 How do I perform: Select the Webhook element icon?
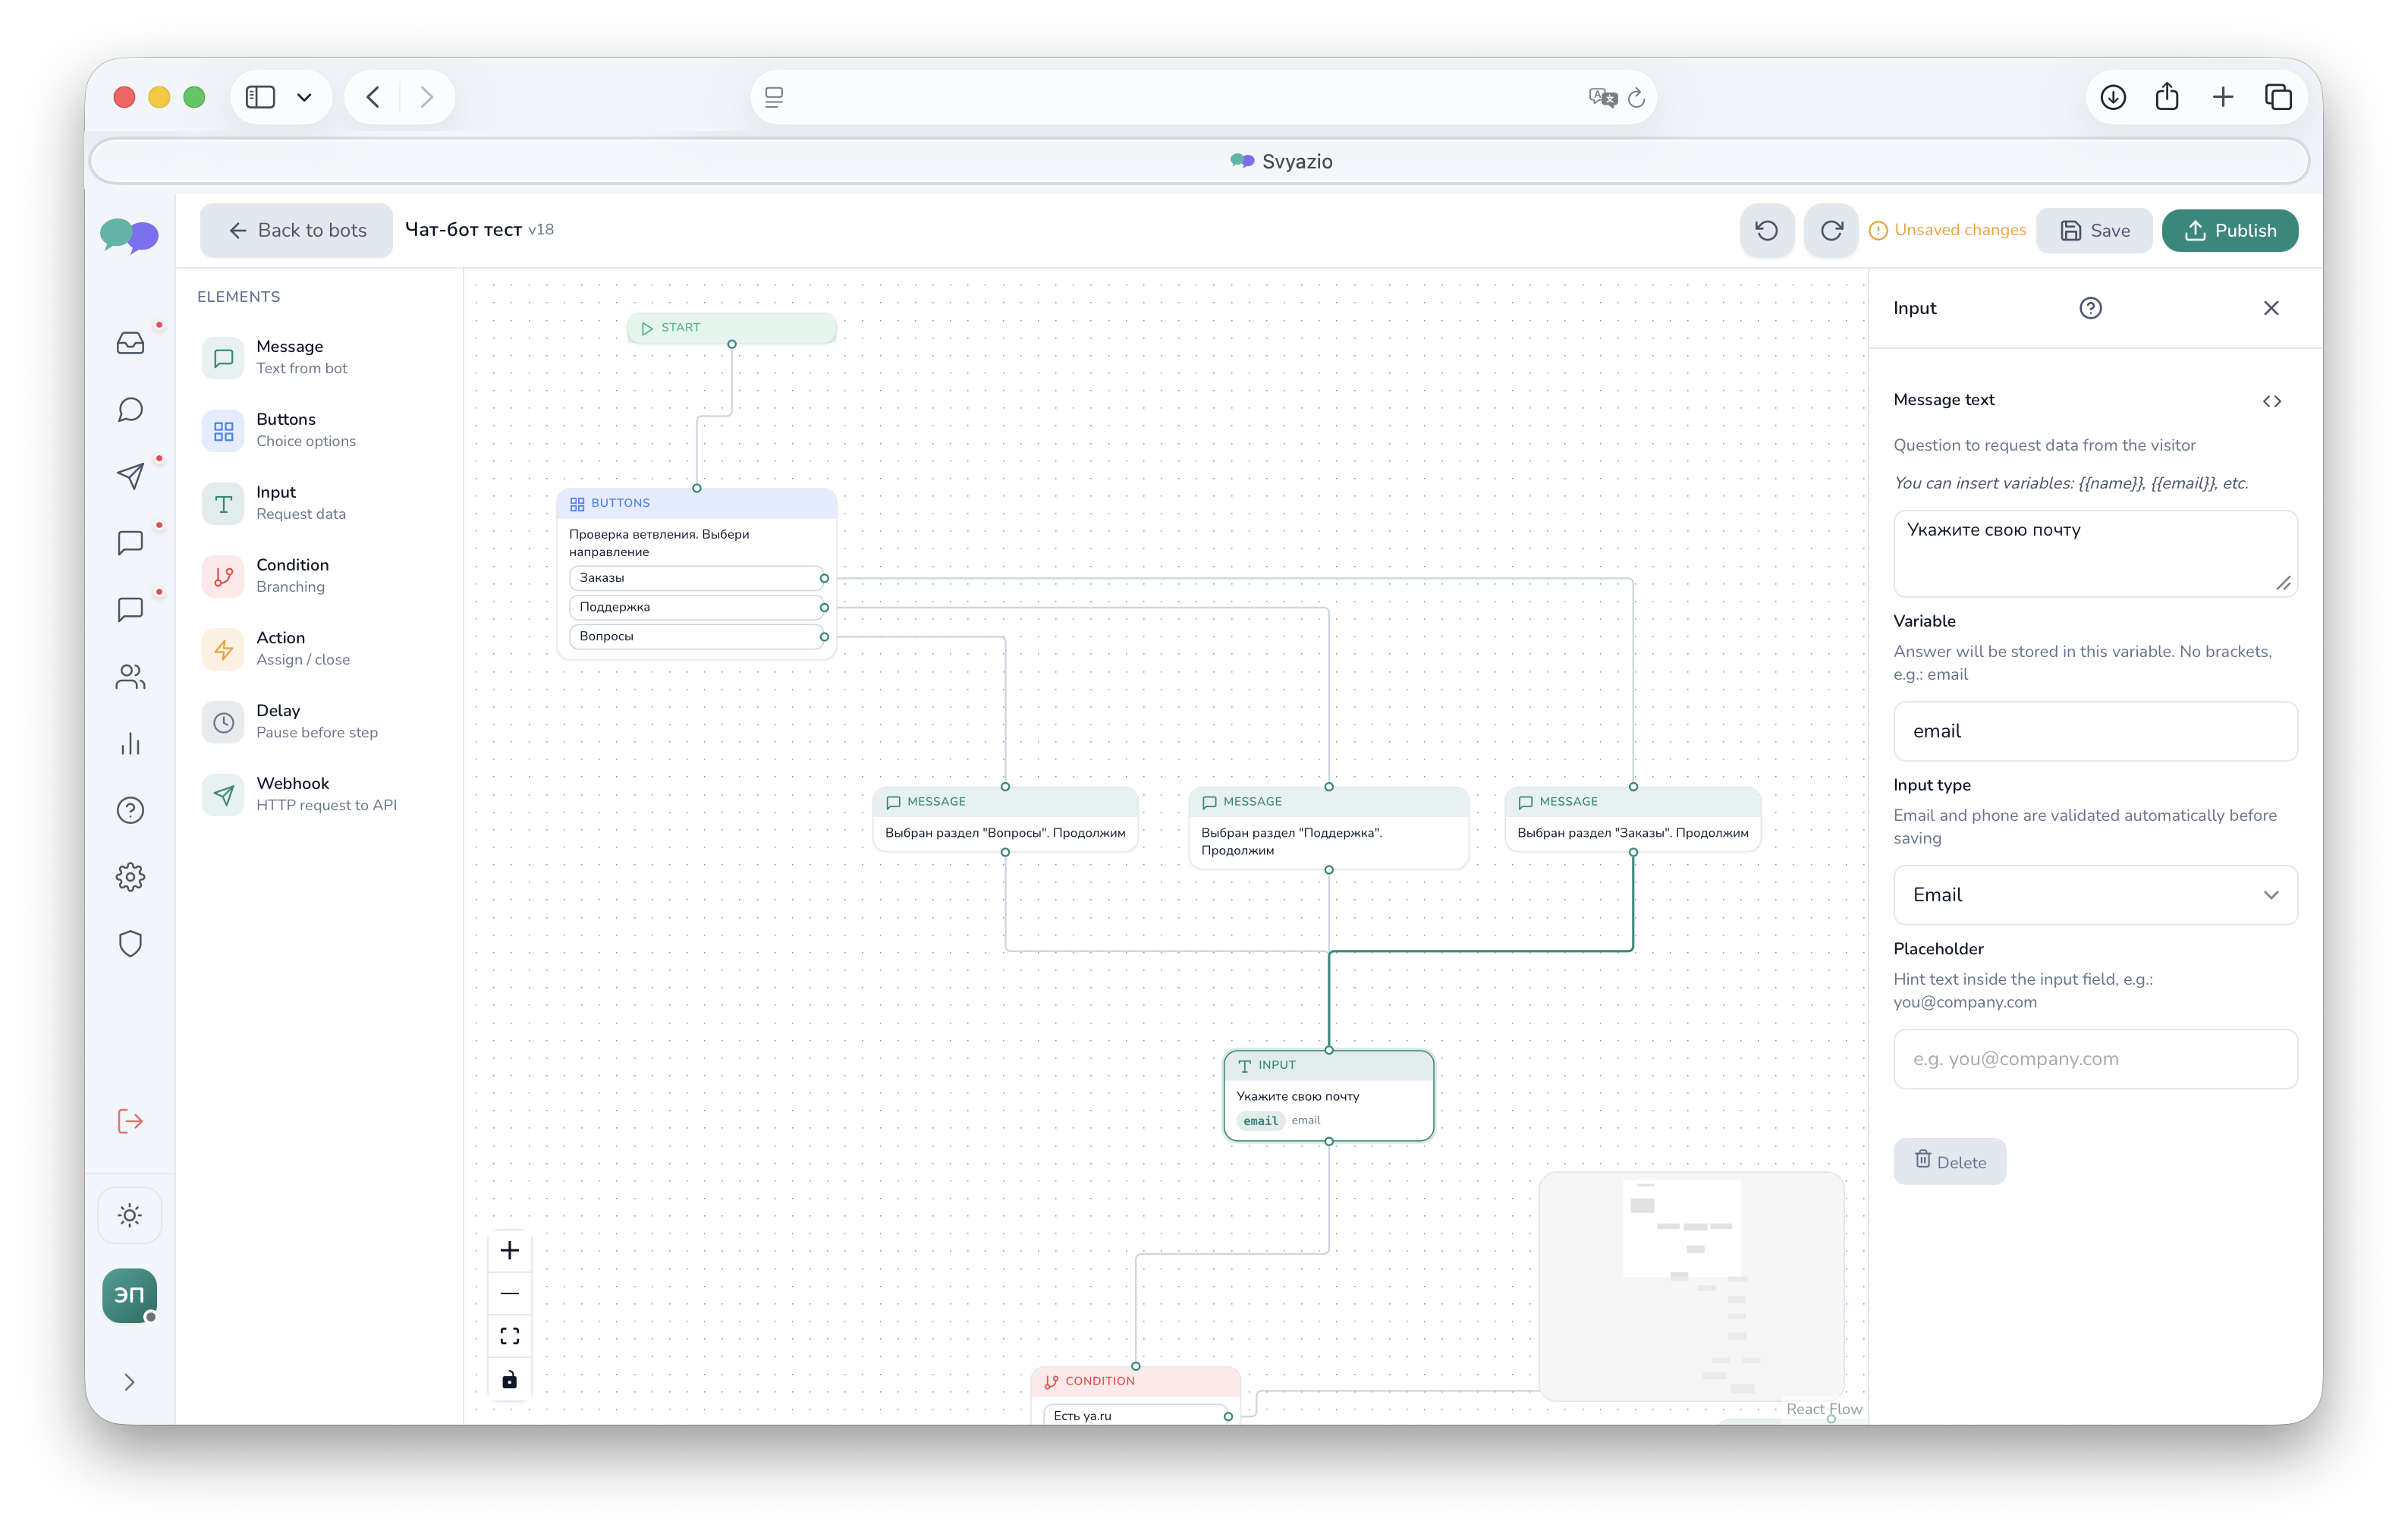point(224,794)
